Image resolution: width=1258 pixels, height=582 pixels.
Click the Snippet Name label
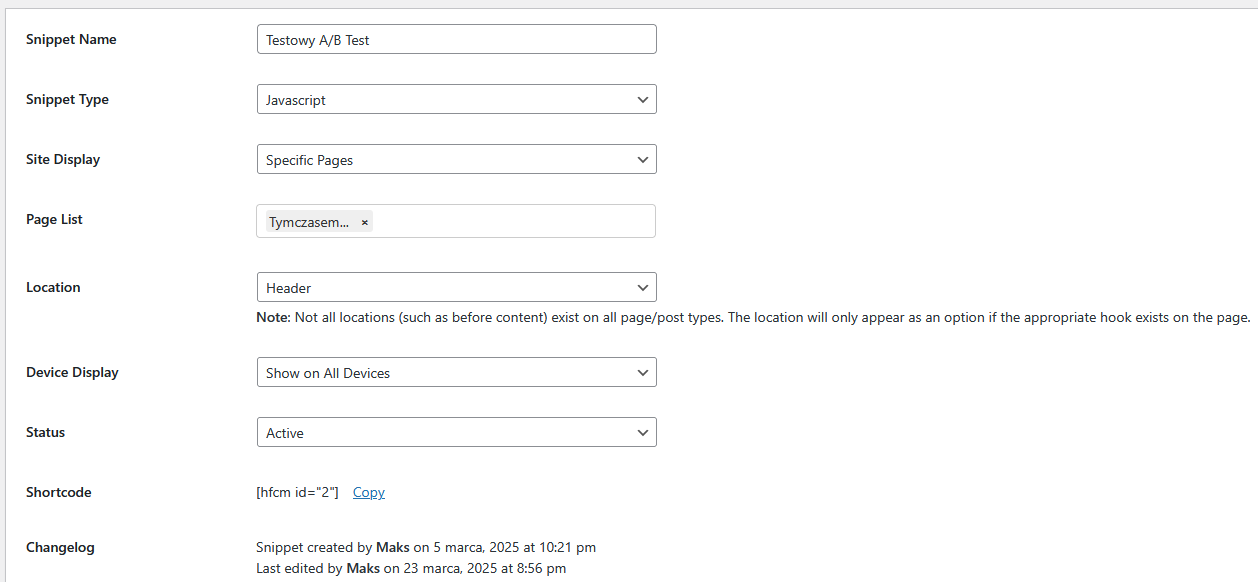pyautogui.click(x=71, y=39)
